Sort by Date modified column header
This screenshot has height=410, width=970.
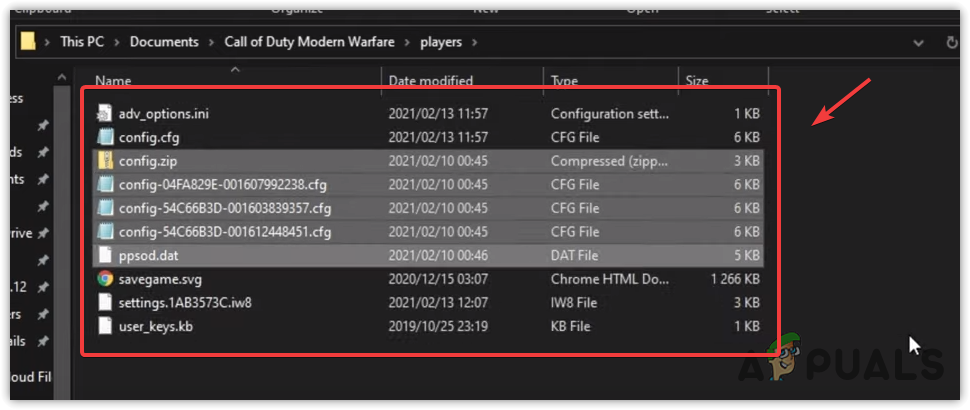click(431, 81)
